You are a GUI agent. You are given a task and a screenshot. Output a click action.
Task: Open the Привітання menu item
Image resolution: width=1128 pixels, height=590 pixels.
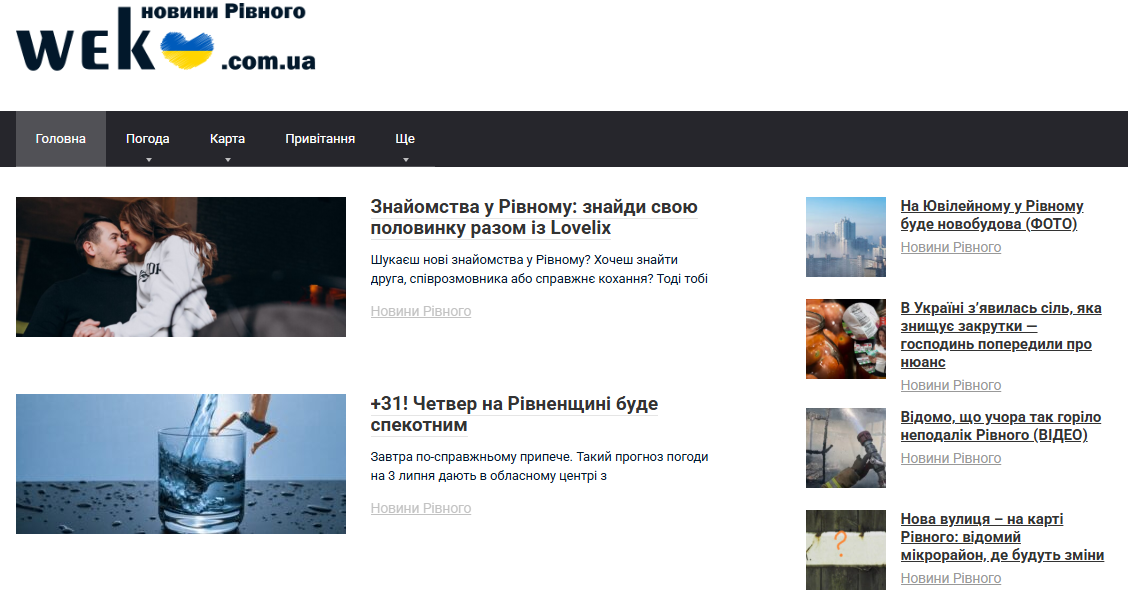pos(320,139)
